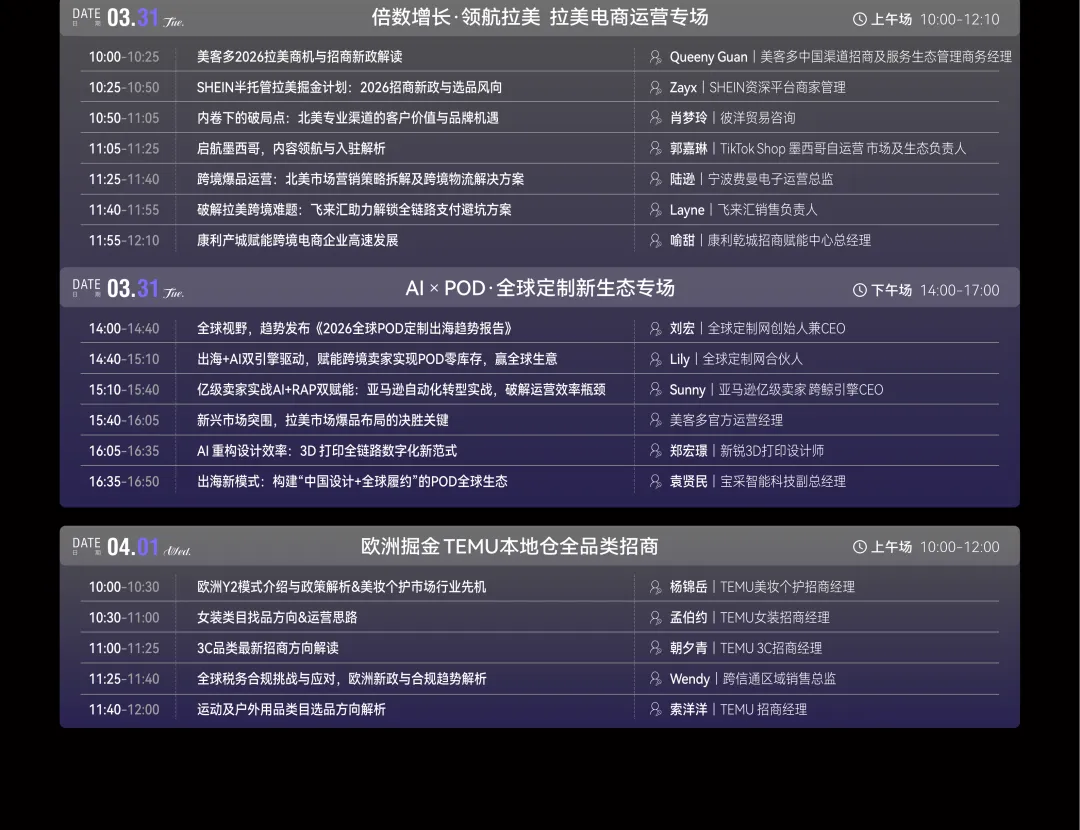Click the time range 上午场 10:00-12:10
The image size is (1080, 830).
(x=935, y=19)
